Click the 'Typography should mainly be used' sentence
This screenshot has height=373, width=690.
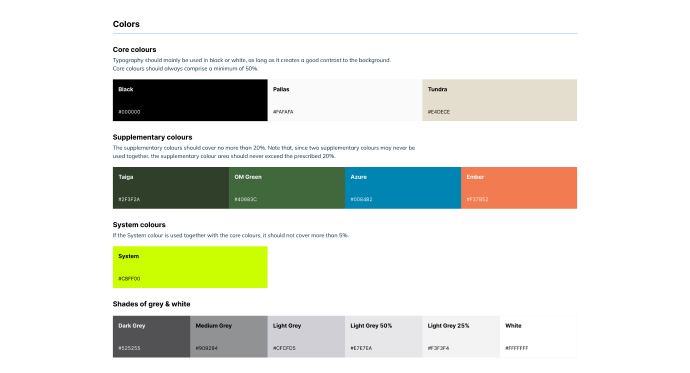tap(252, 60)
